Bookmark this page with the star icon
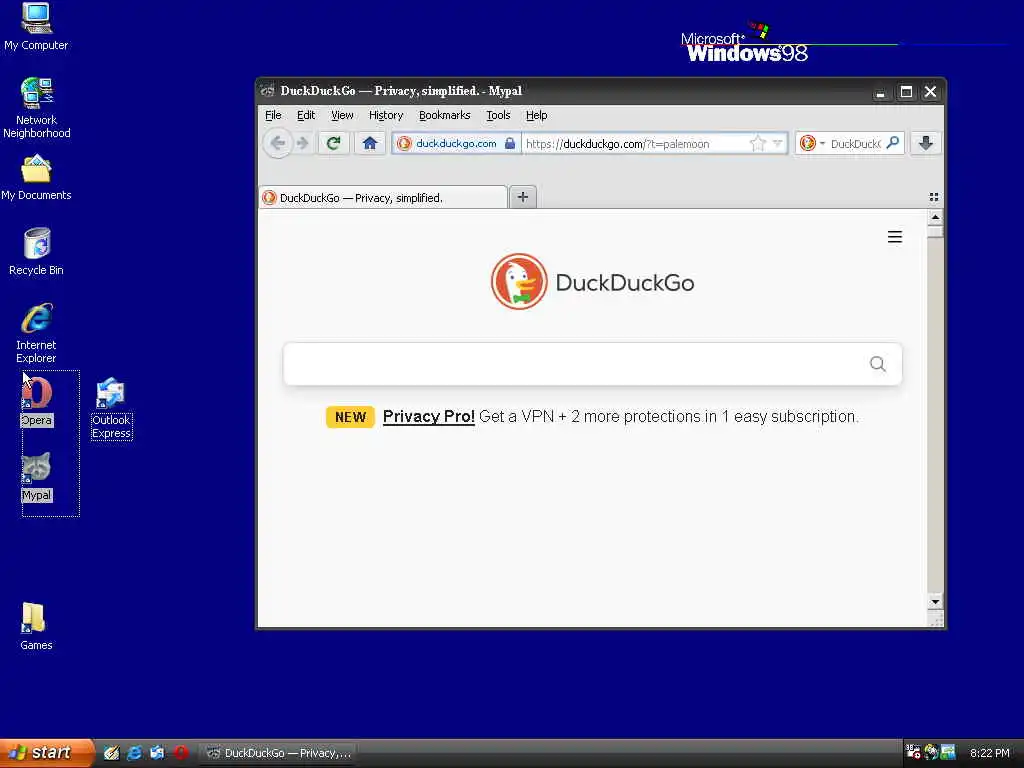Image resolution: width=1024 pixels, height=768 pixels. tap(758, 143)
